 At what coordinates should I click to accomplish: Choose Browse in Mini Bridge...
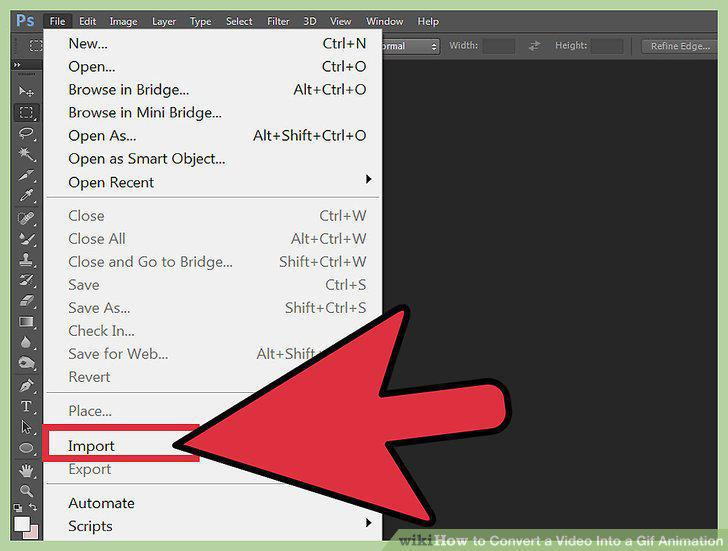[x=214, y=113]
